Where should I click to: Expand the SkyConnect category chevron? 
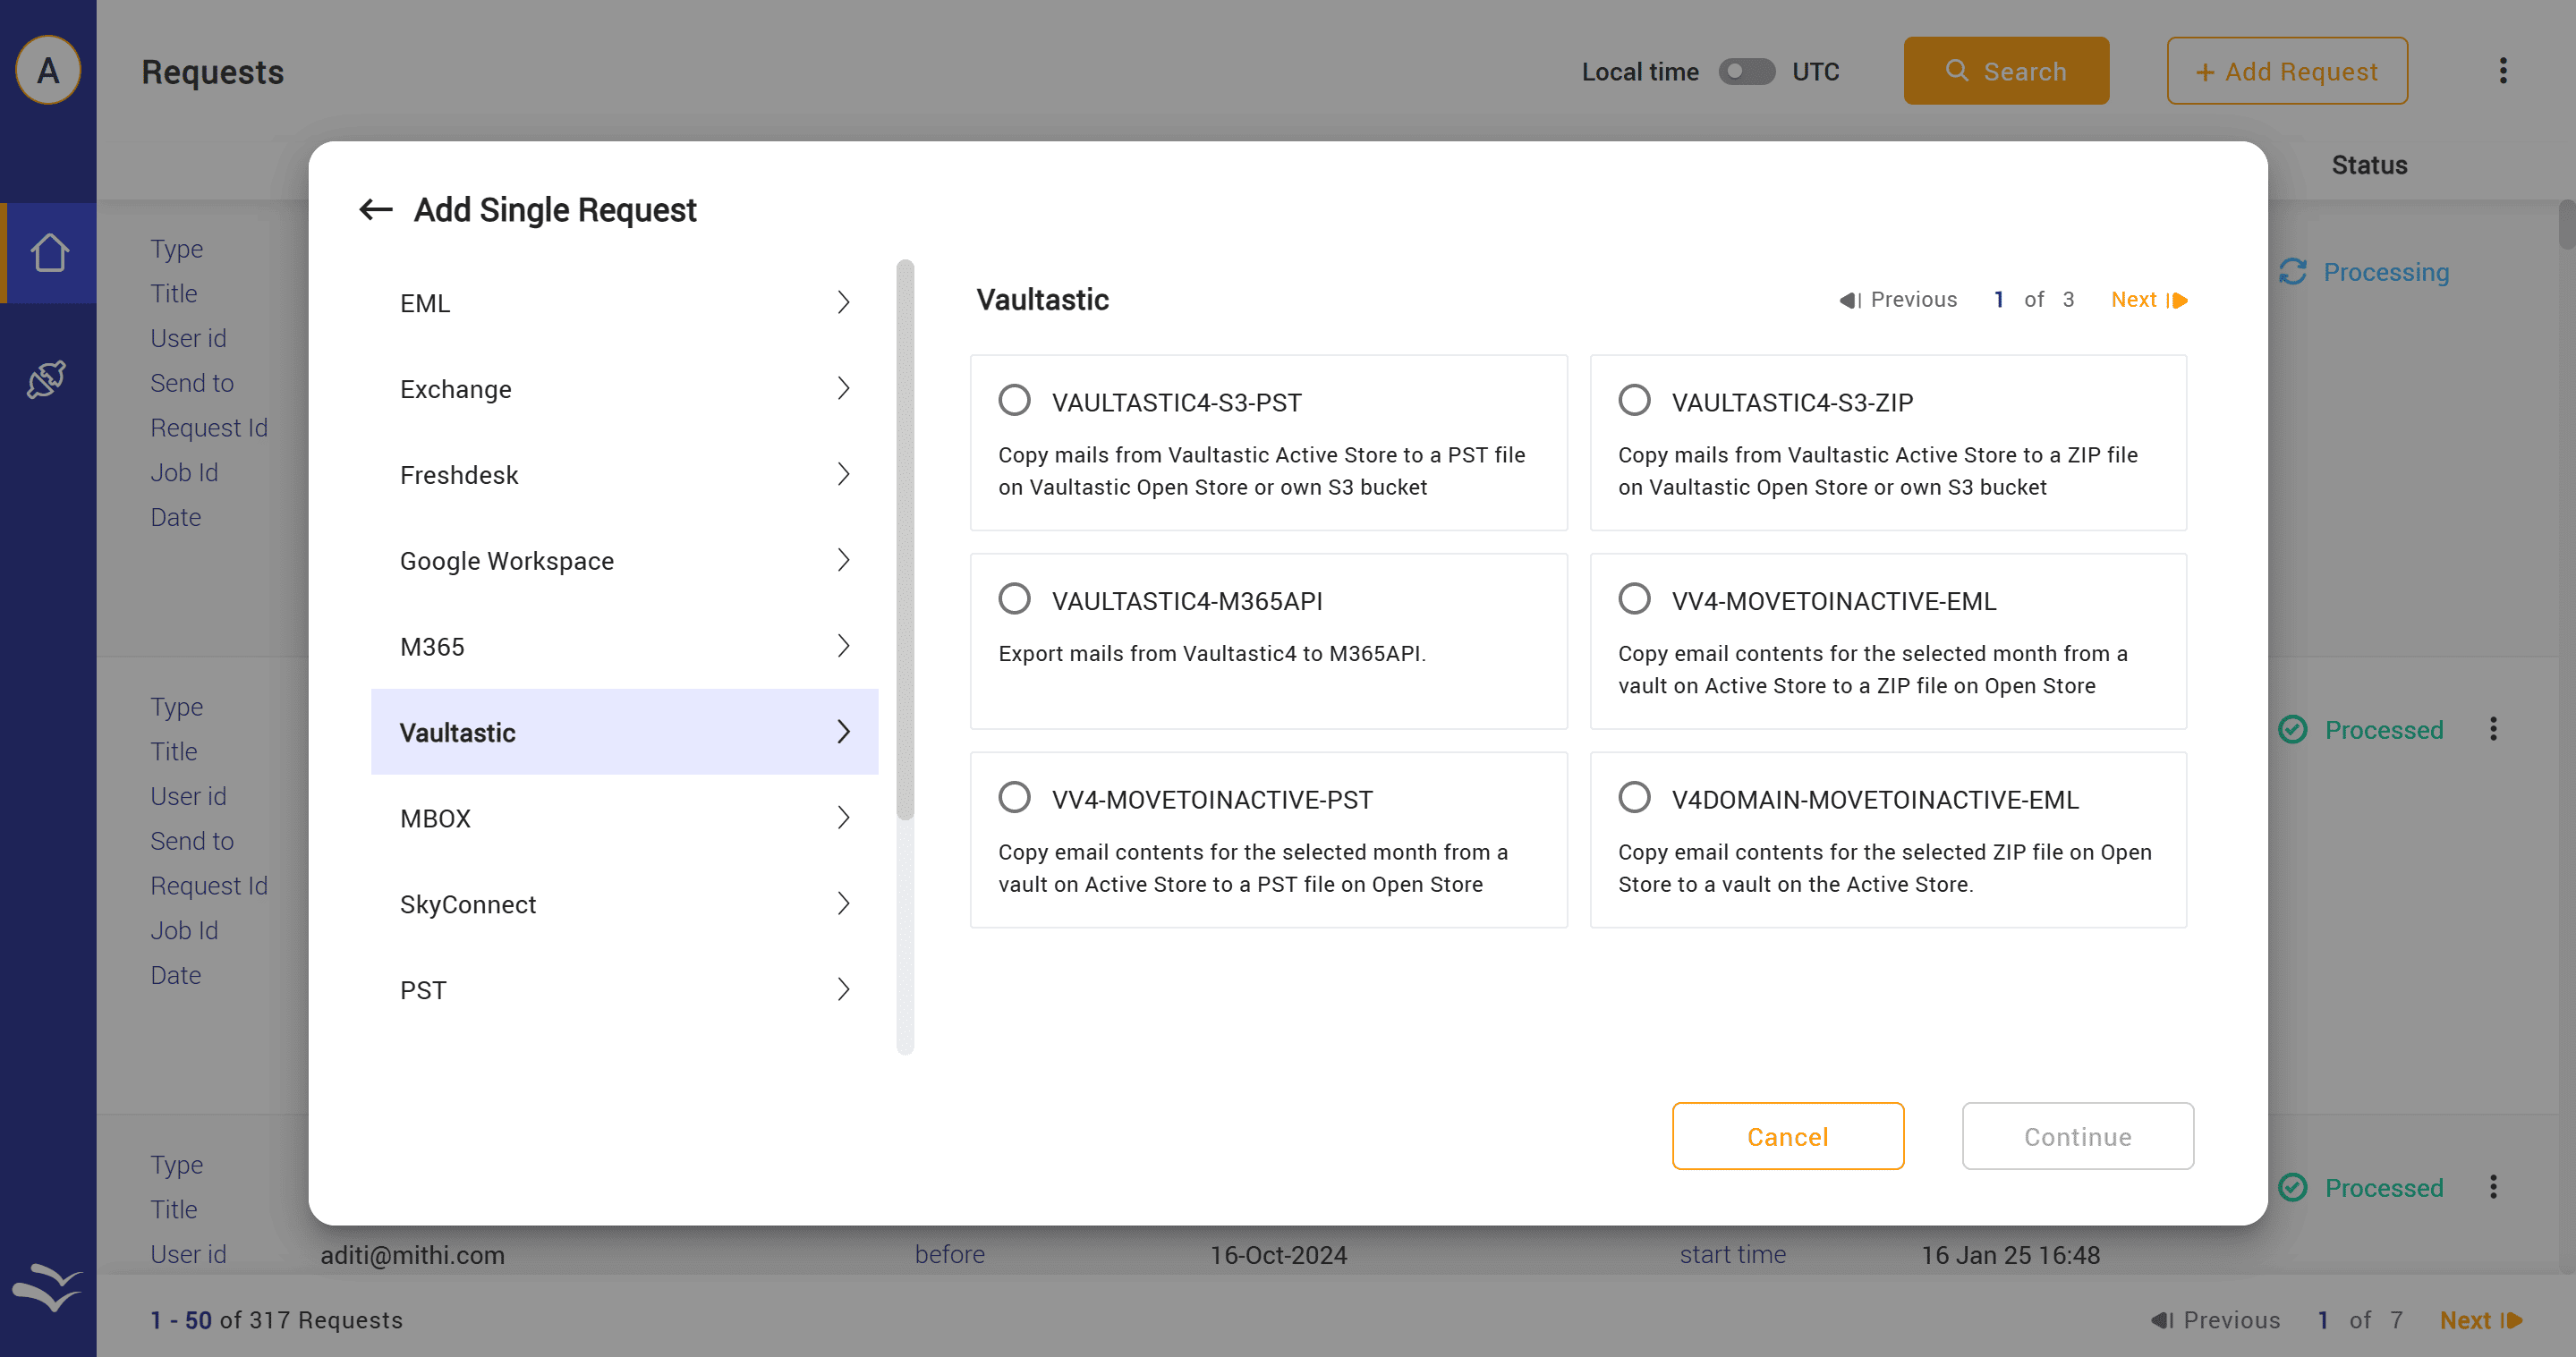pos(843,904)
